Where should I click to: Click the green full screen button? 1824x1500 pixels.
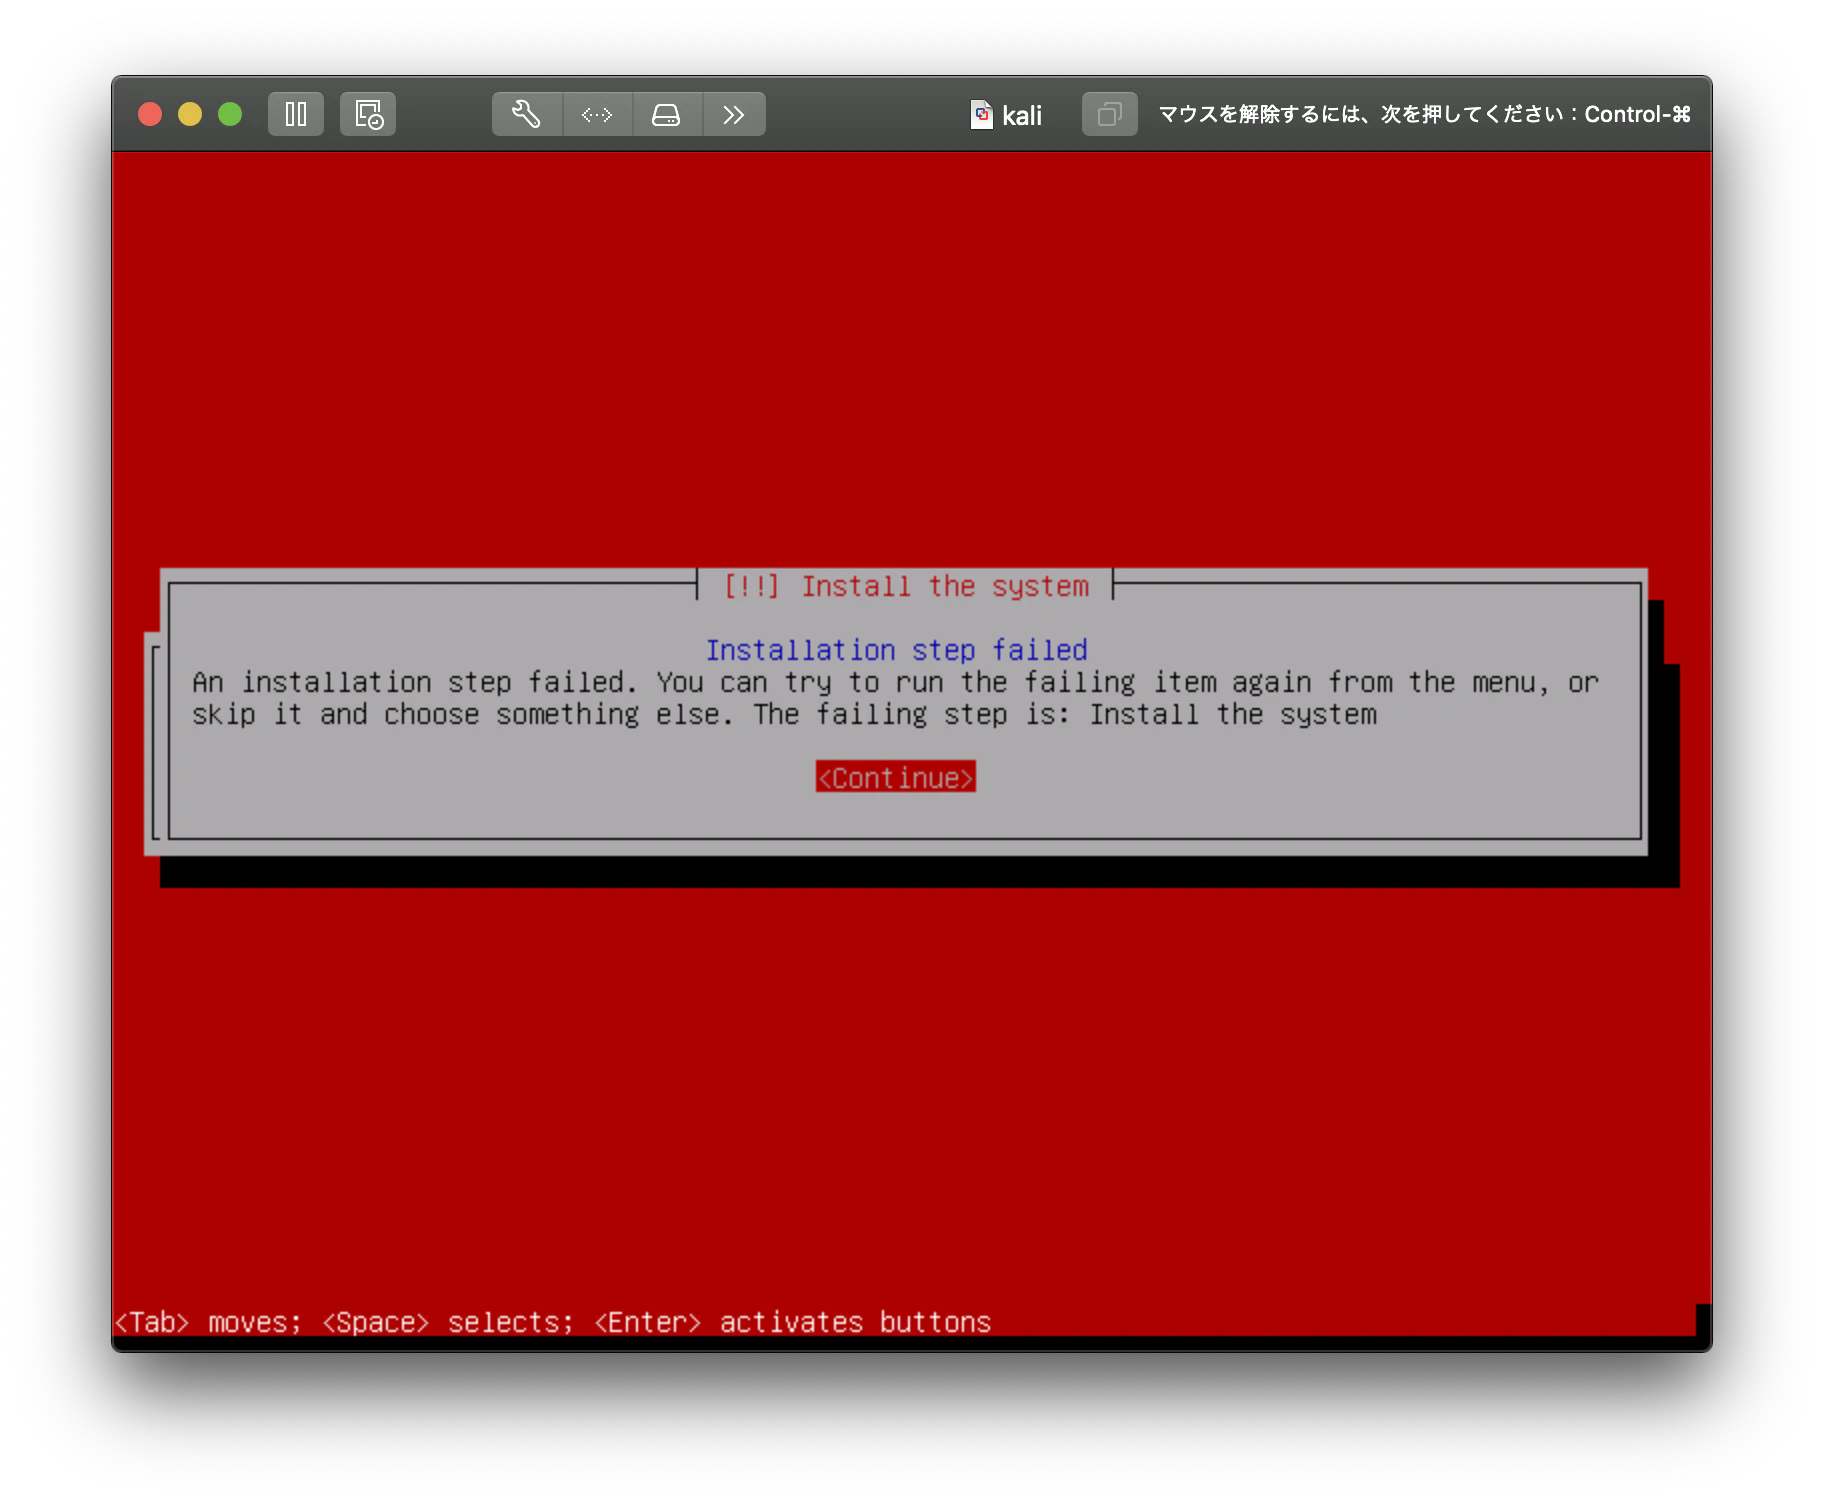pyautogui.click(x=230, y=114)
